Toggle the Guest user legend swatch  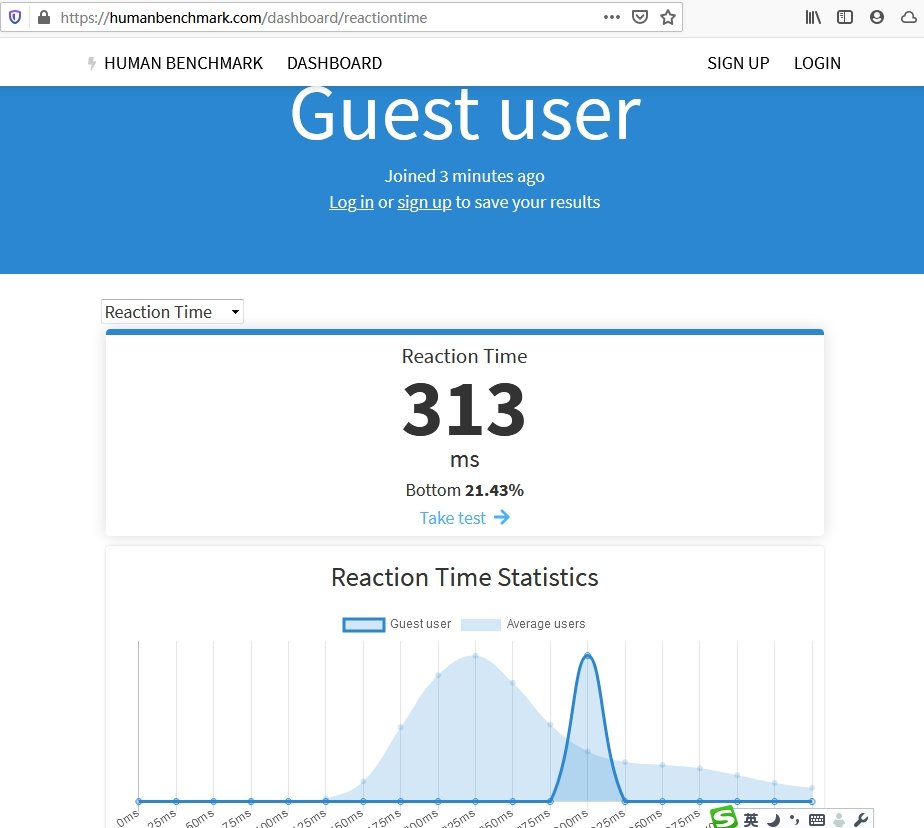[364, 625]
